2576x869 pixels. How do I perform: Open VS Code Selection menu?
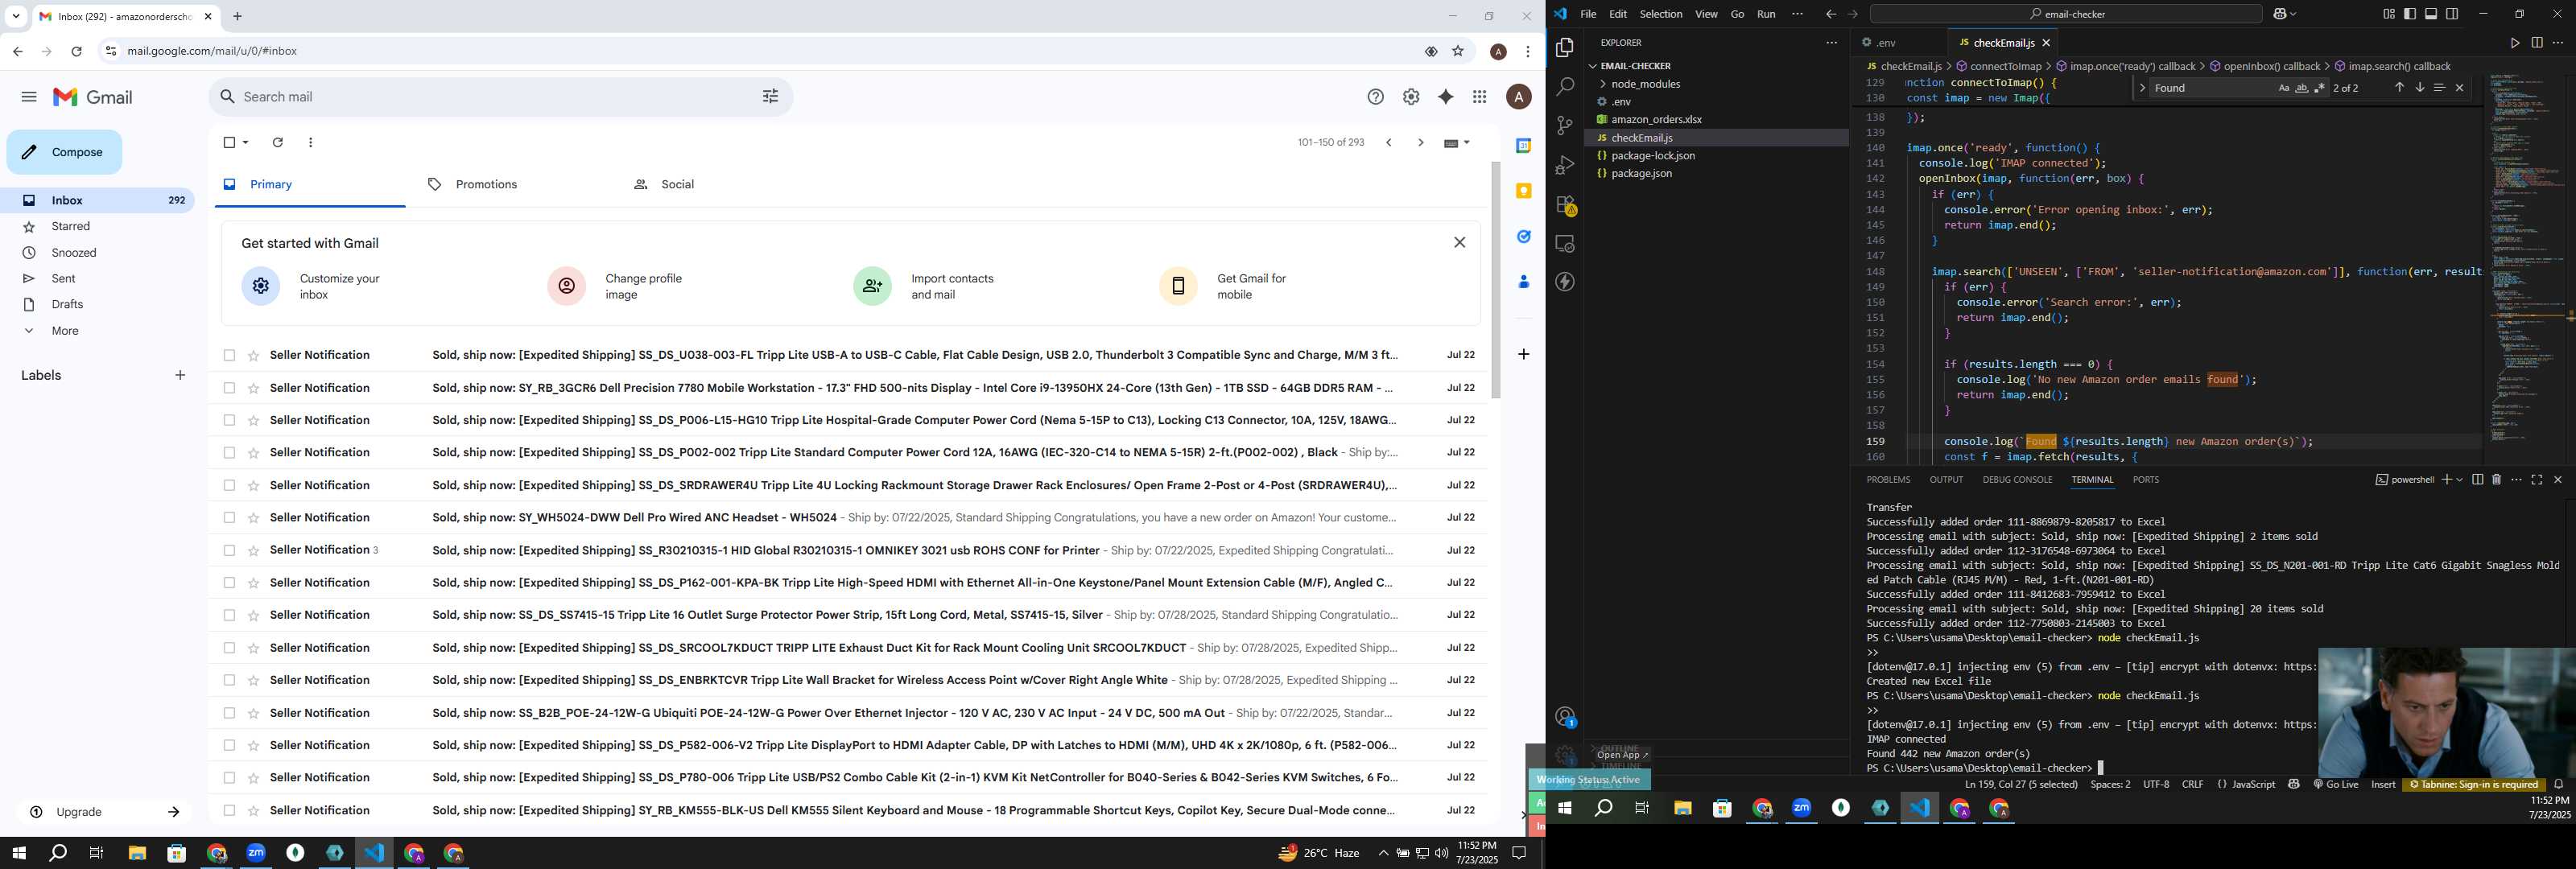pyautogui.click(x=1660, y=14)
